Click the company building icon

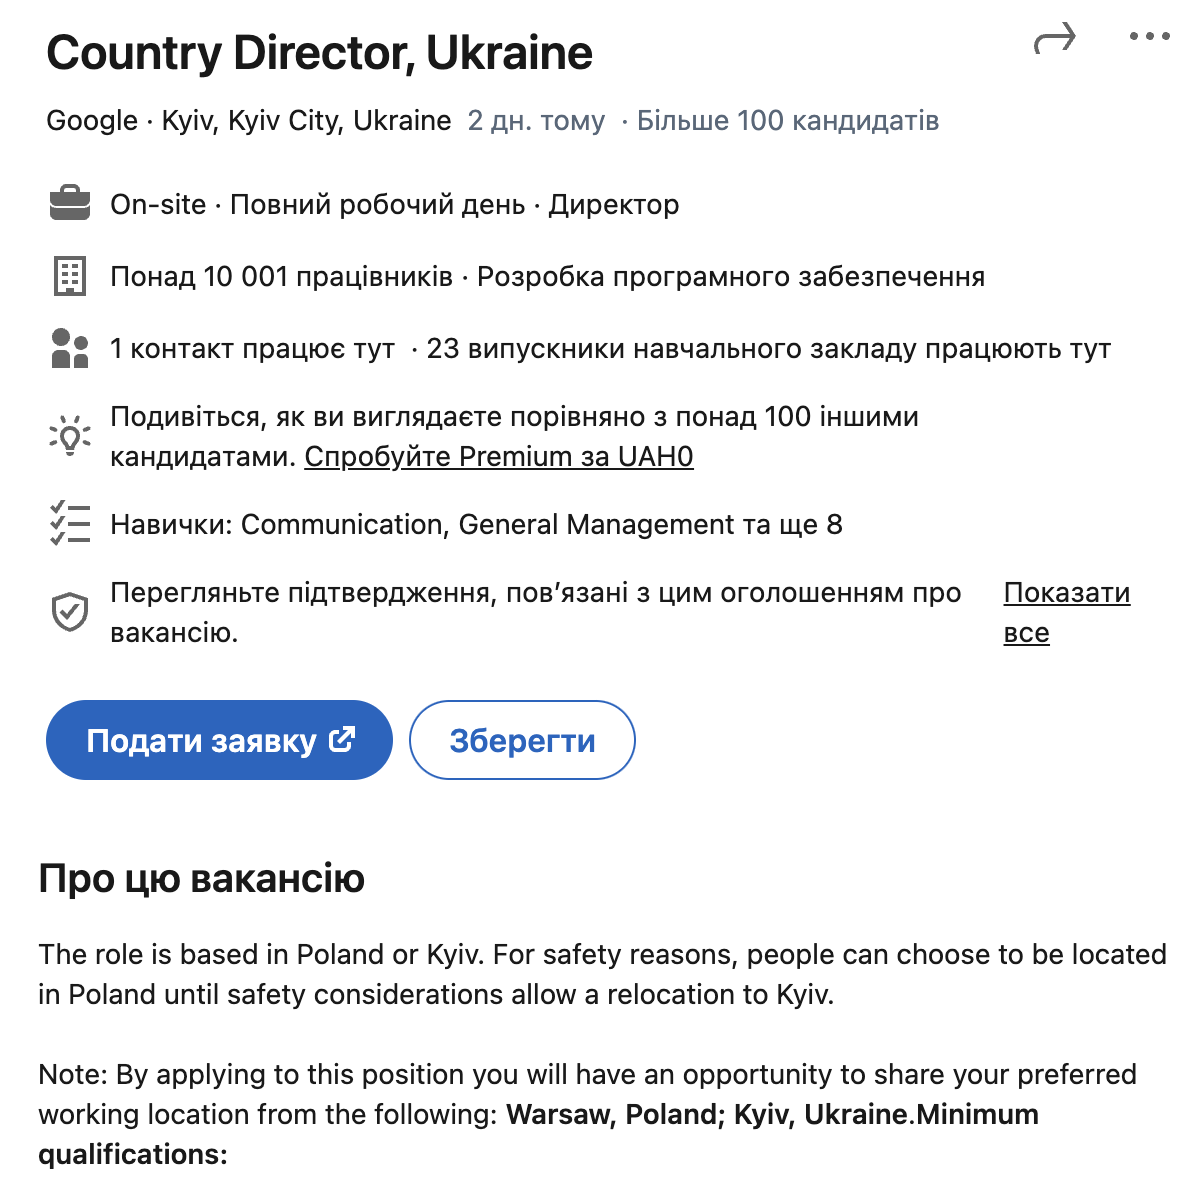point(69,276)
